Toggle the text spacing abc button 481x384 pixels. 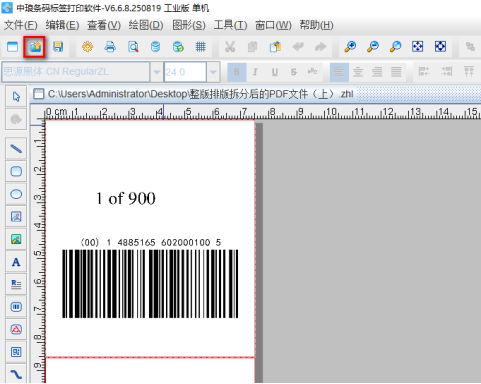[312, 71]
